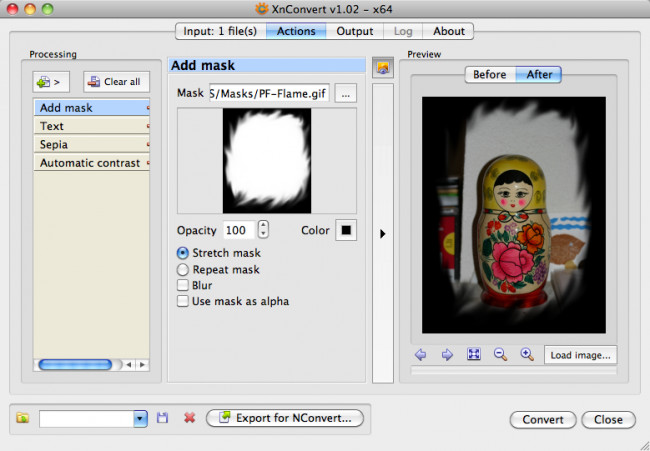Click the Add action icon button
650x451 pixels.
click(x=51, y=82)
